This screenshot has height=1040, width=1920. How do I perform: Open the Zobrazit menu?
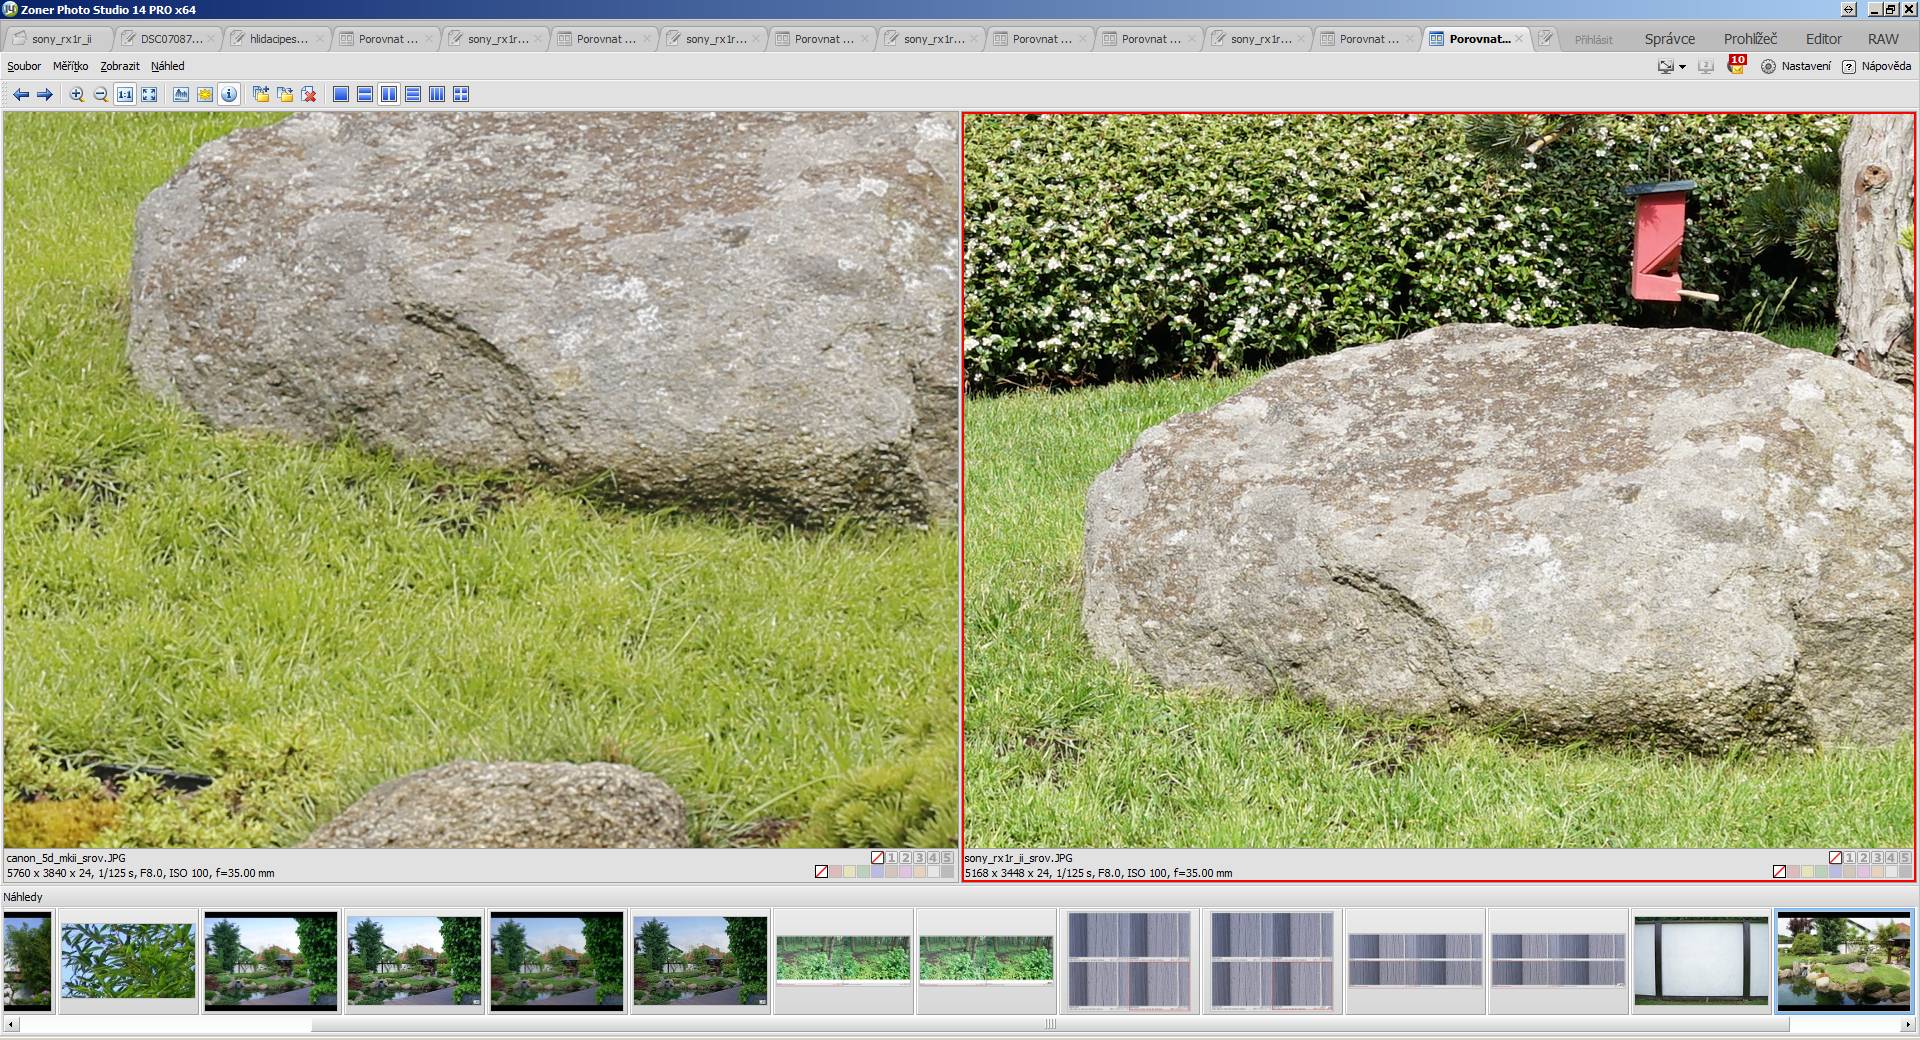[120, 66]
